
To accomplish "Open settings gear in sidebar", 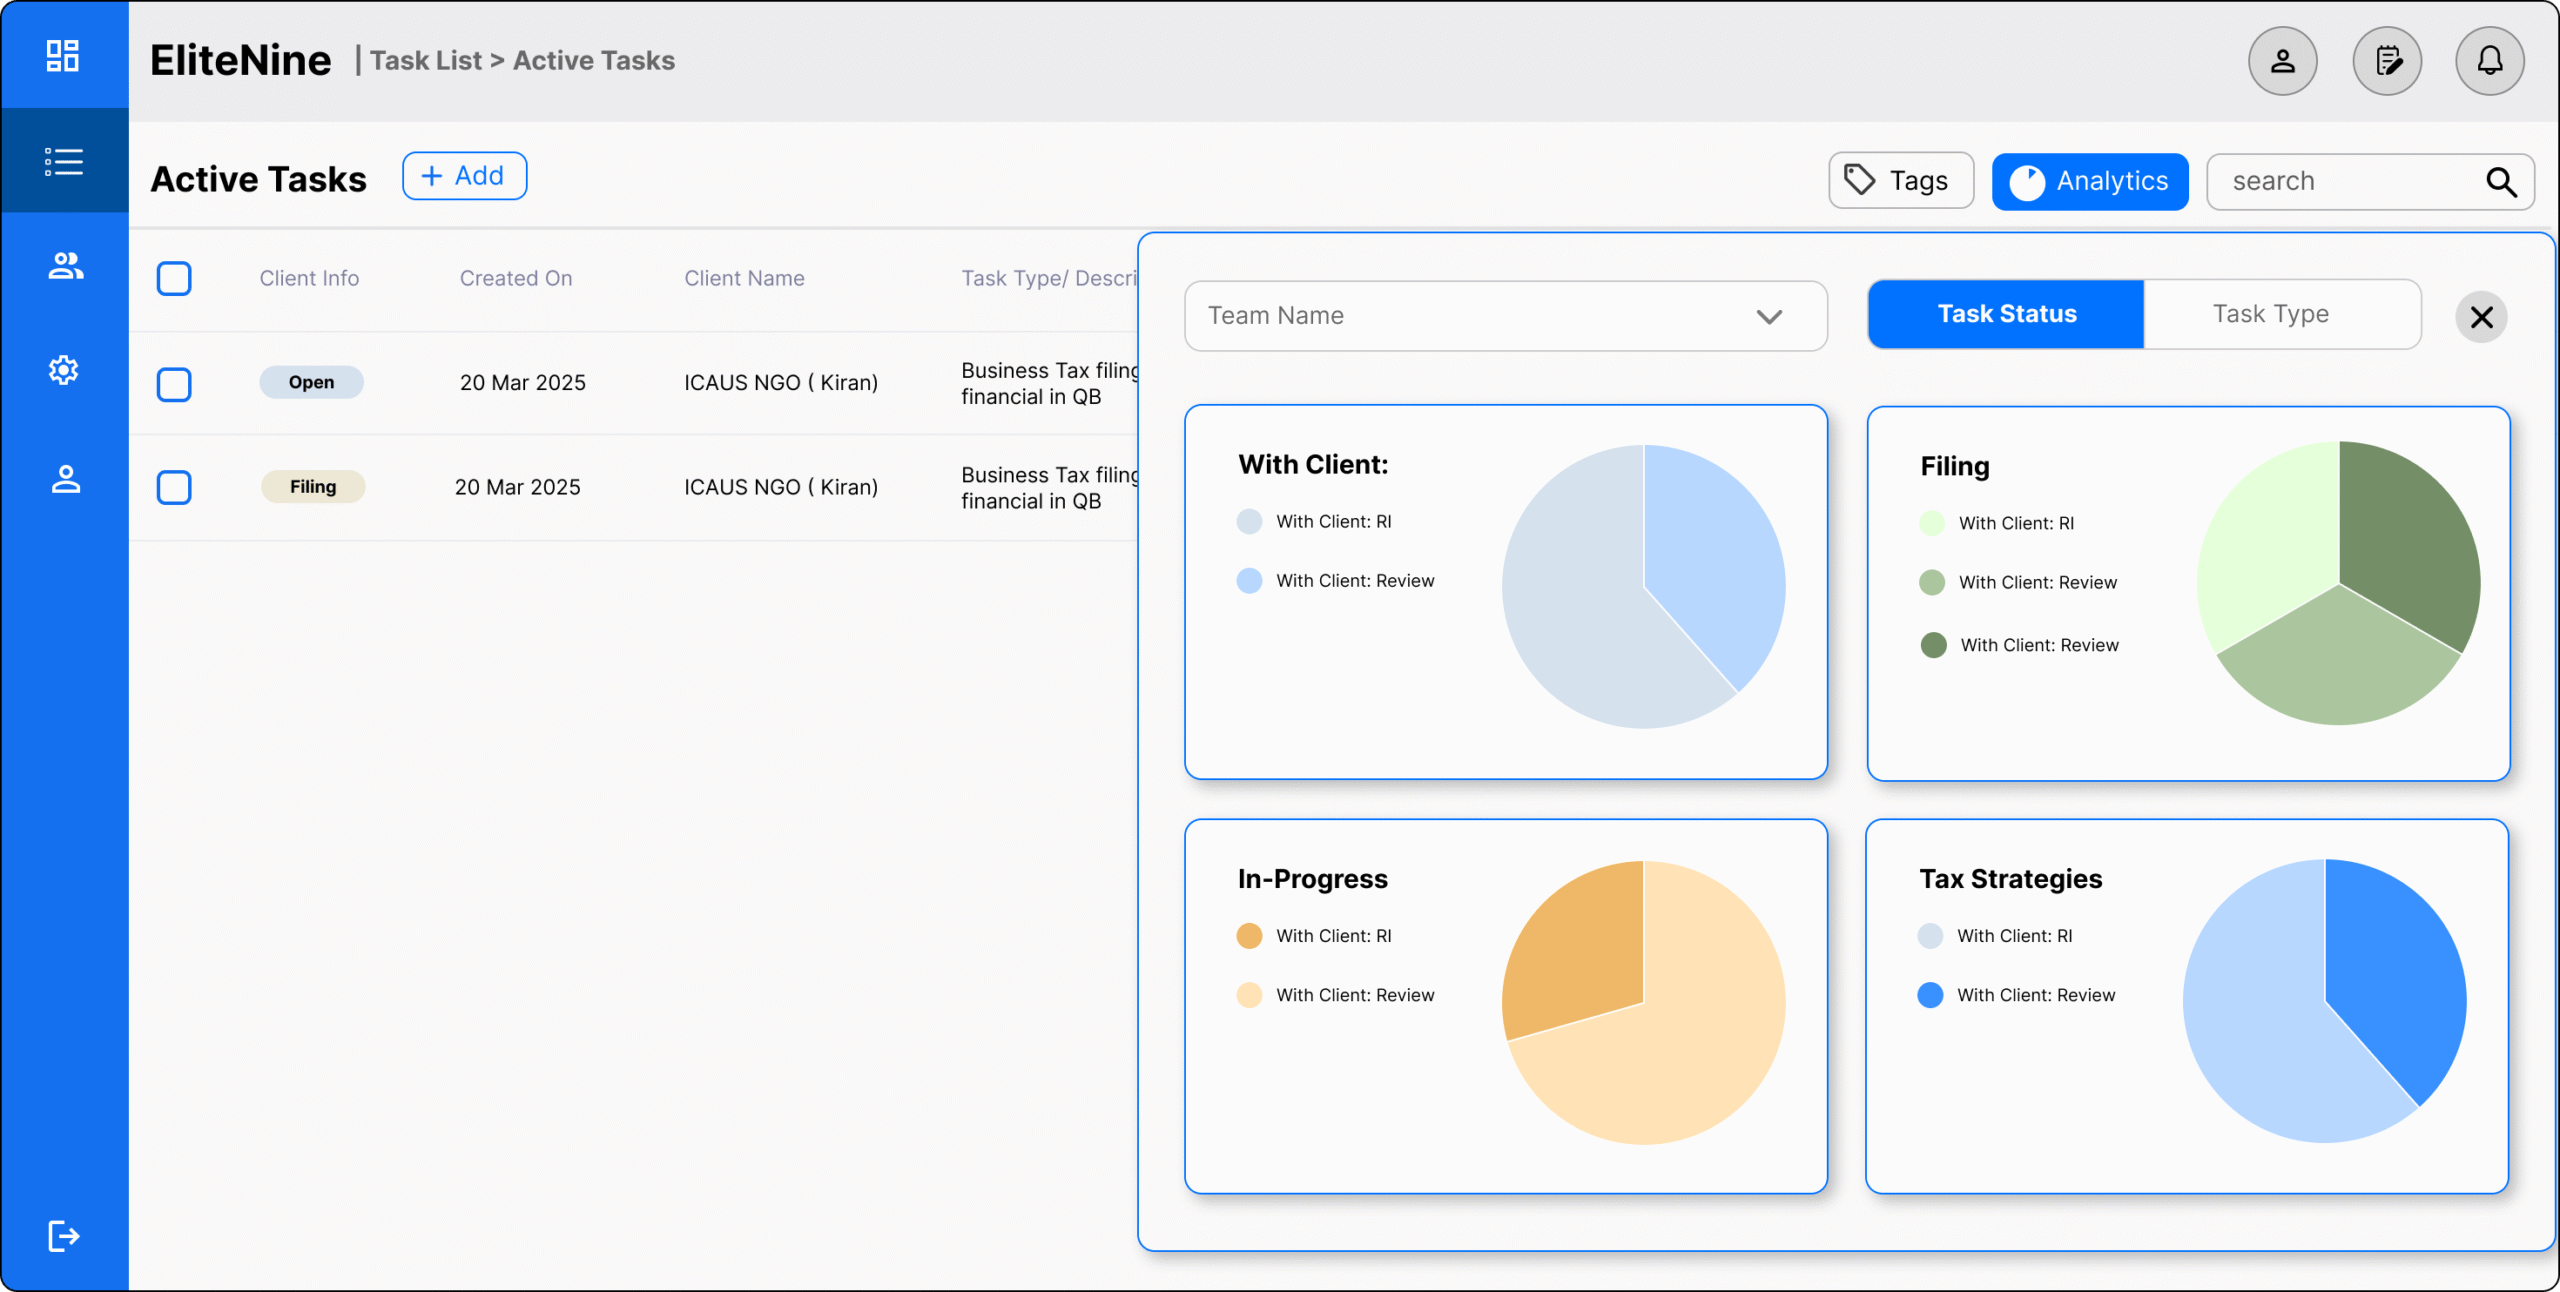I will (63, 370).
